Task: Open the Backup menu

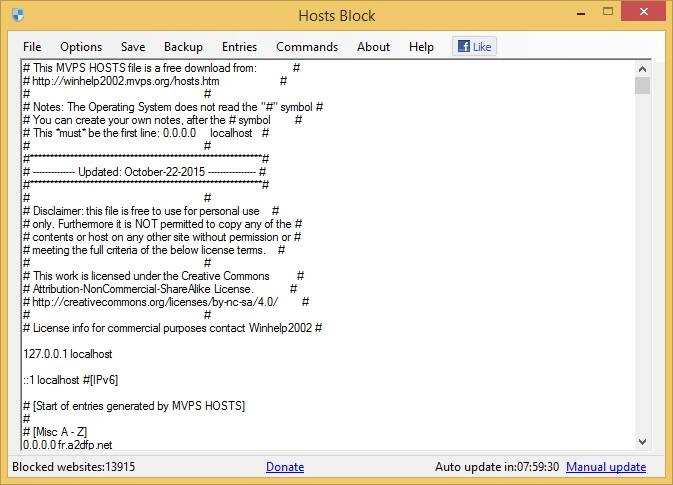Action: pos(183,47)
